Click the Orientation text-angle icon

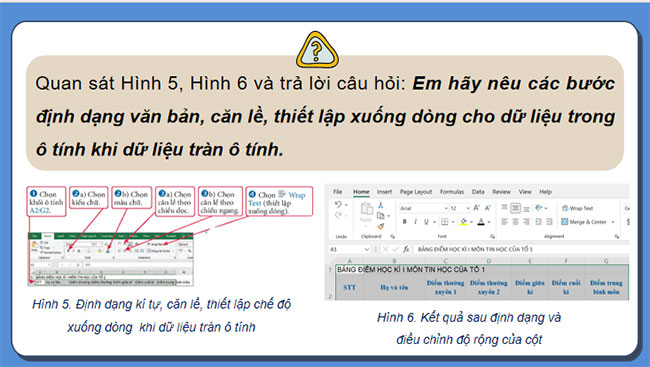(538, 208)
